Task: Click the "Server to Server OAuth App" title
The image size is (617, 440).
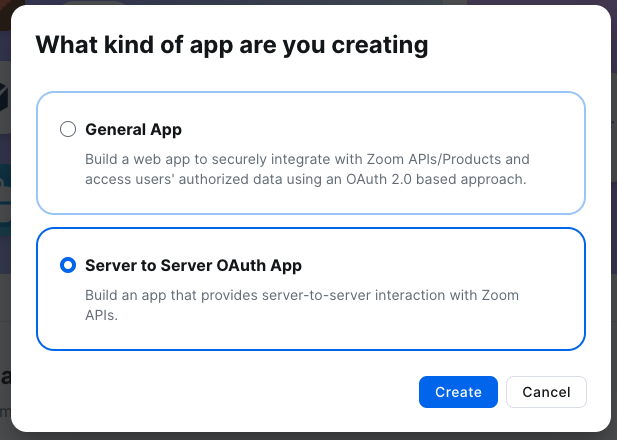Action: [x=193, y=265]
